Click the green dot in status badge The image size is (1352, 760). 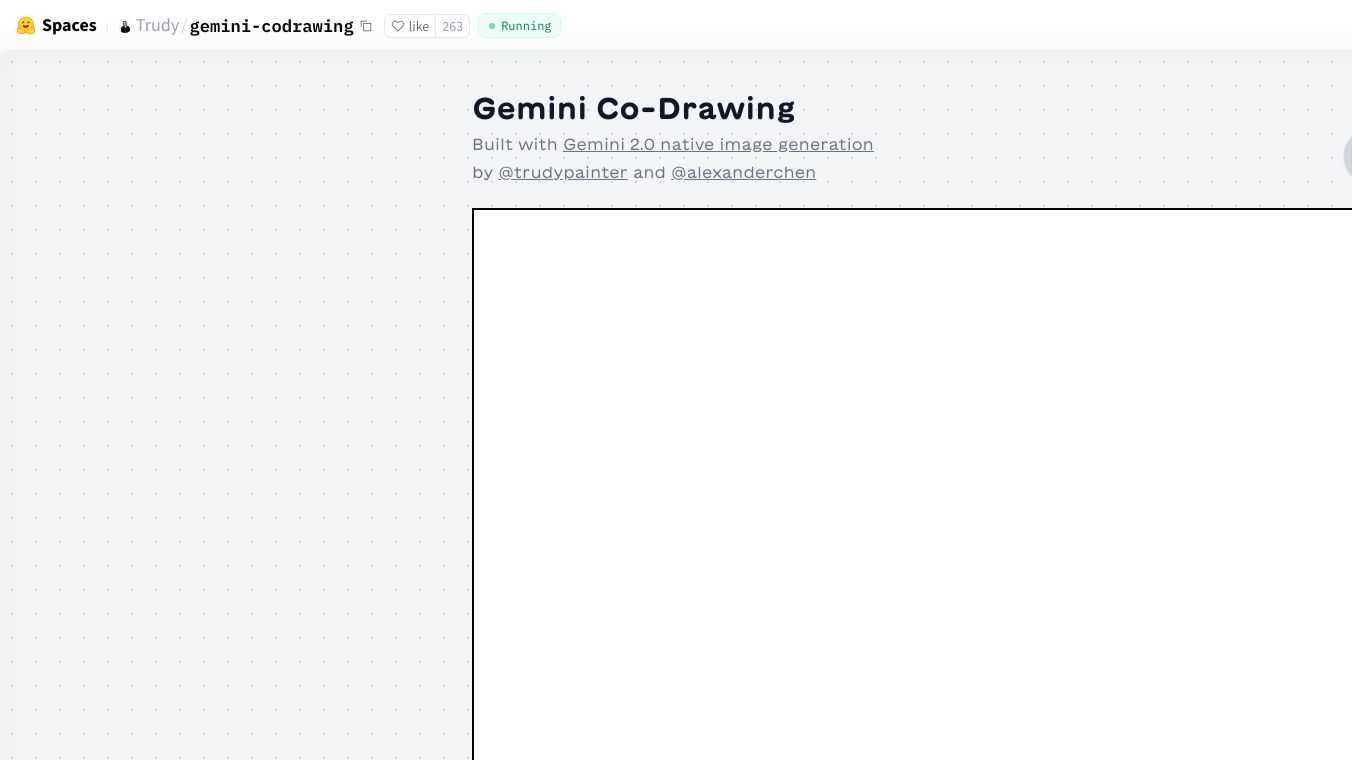pos(492,26)
